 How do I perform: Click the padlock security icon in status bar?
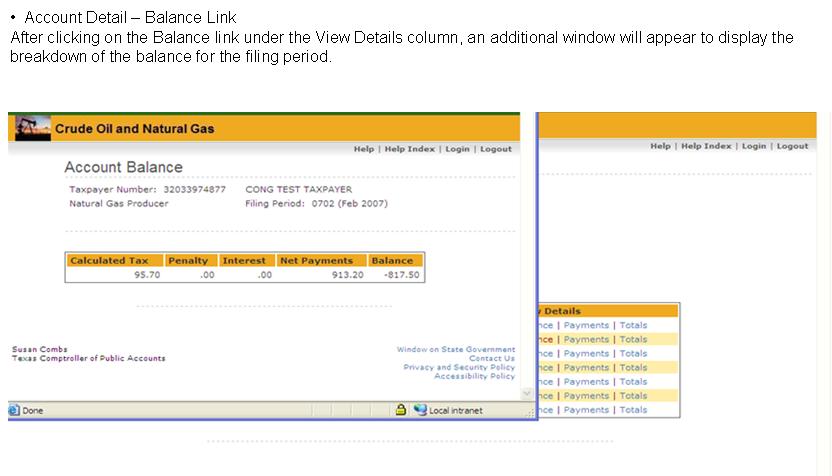[x=400, y=410]
